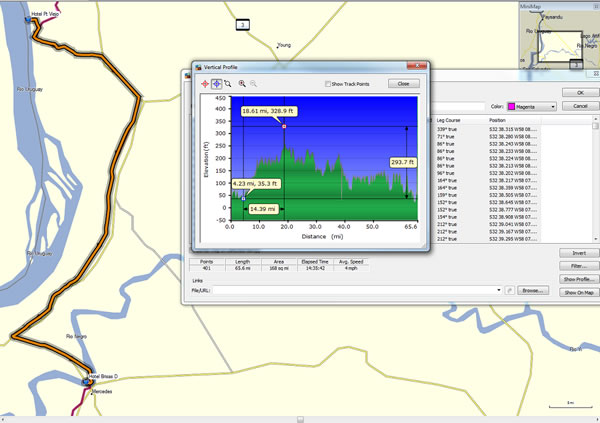
Task: Click the track list scroll-up arrow
Action: point(595,119)
